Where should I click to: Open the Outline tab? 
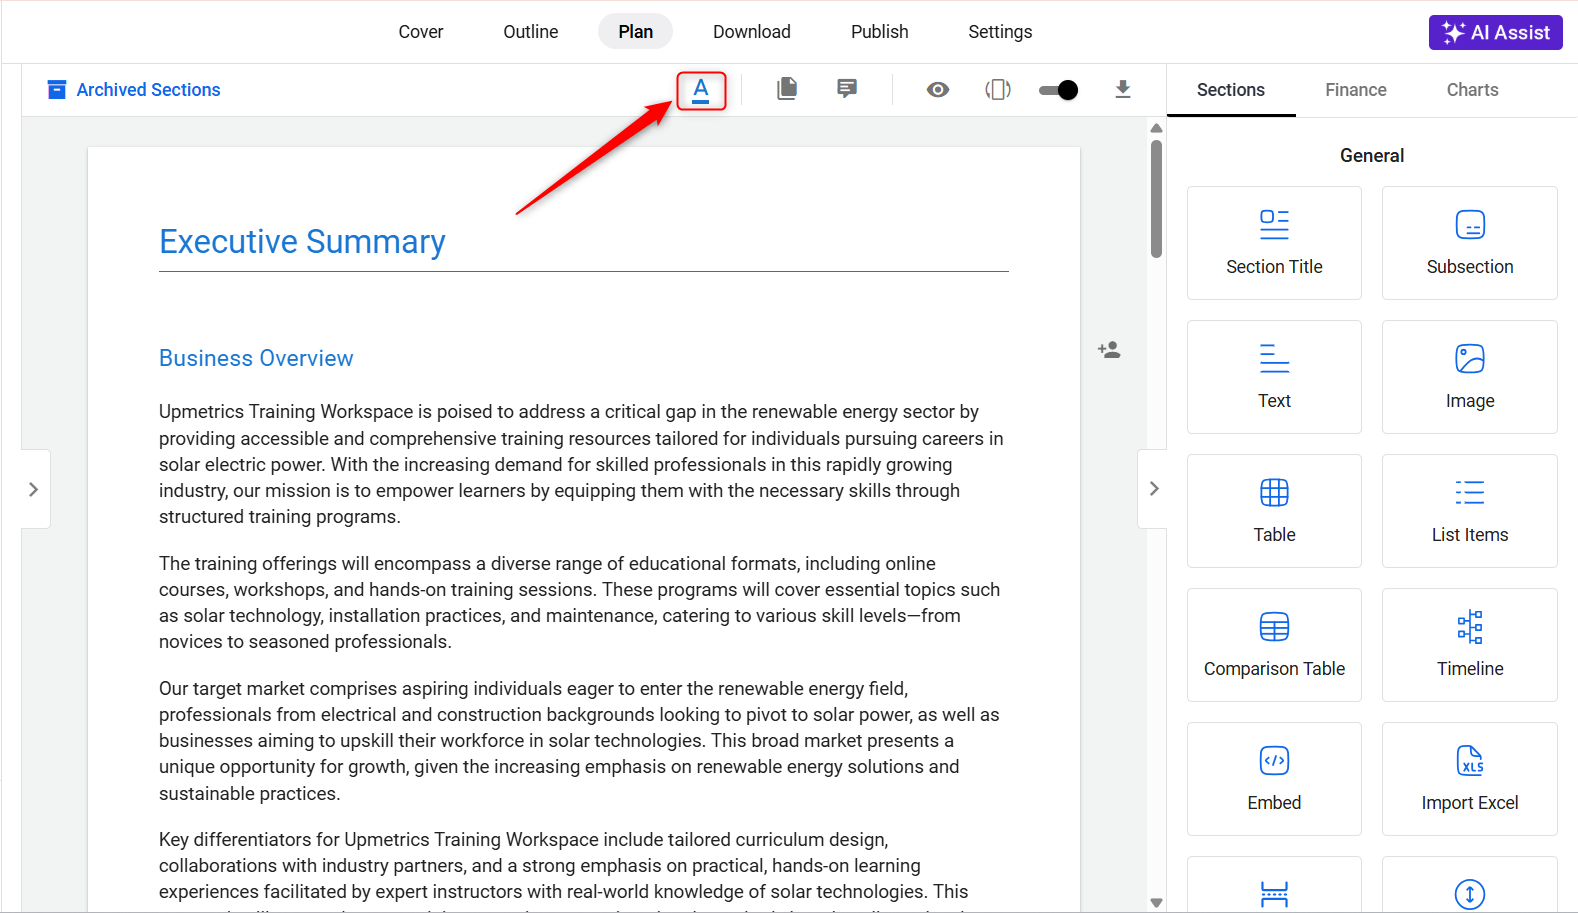pyautogui.click(x=531, y=32)
